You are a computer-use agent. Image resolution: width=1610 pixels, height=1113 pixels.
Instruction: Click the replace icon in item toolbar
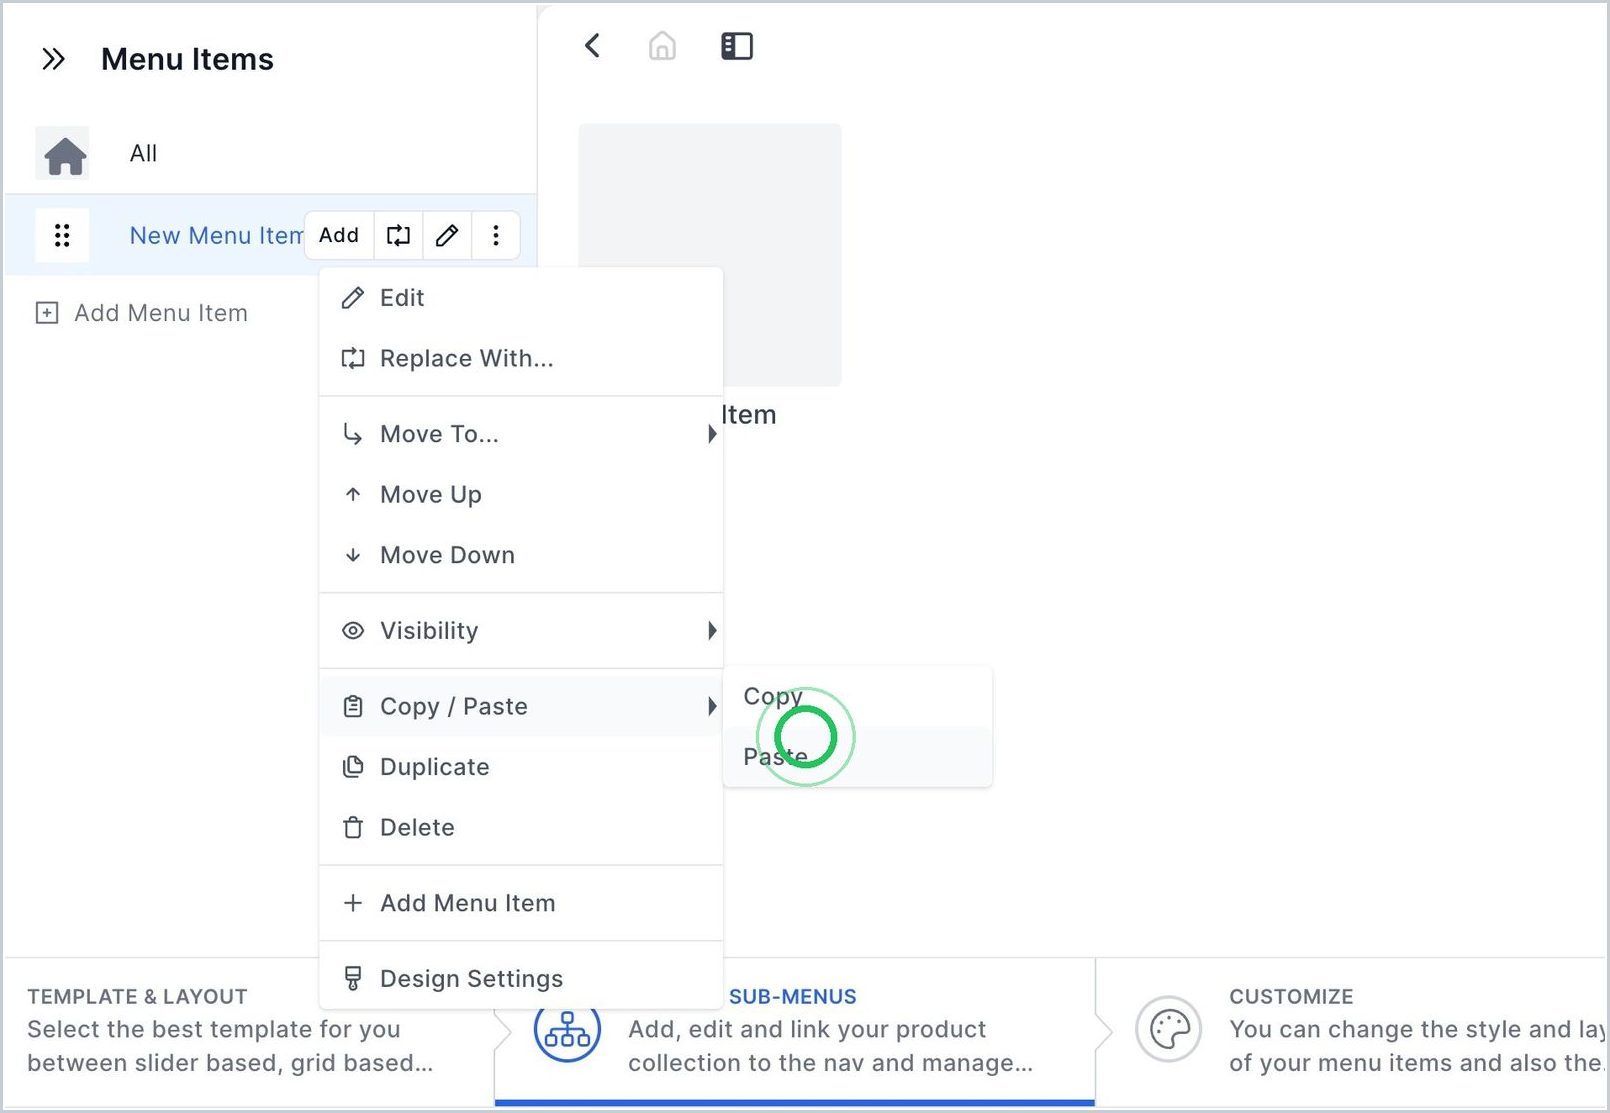coord(398,235)
